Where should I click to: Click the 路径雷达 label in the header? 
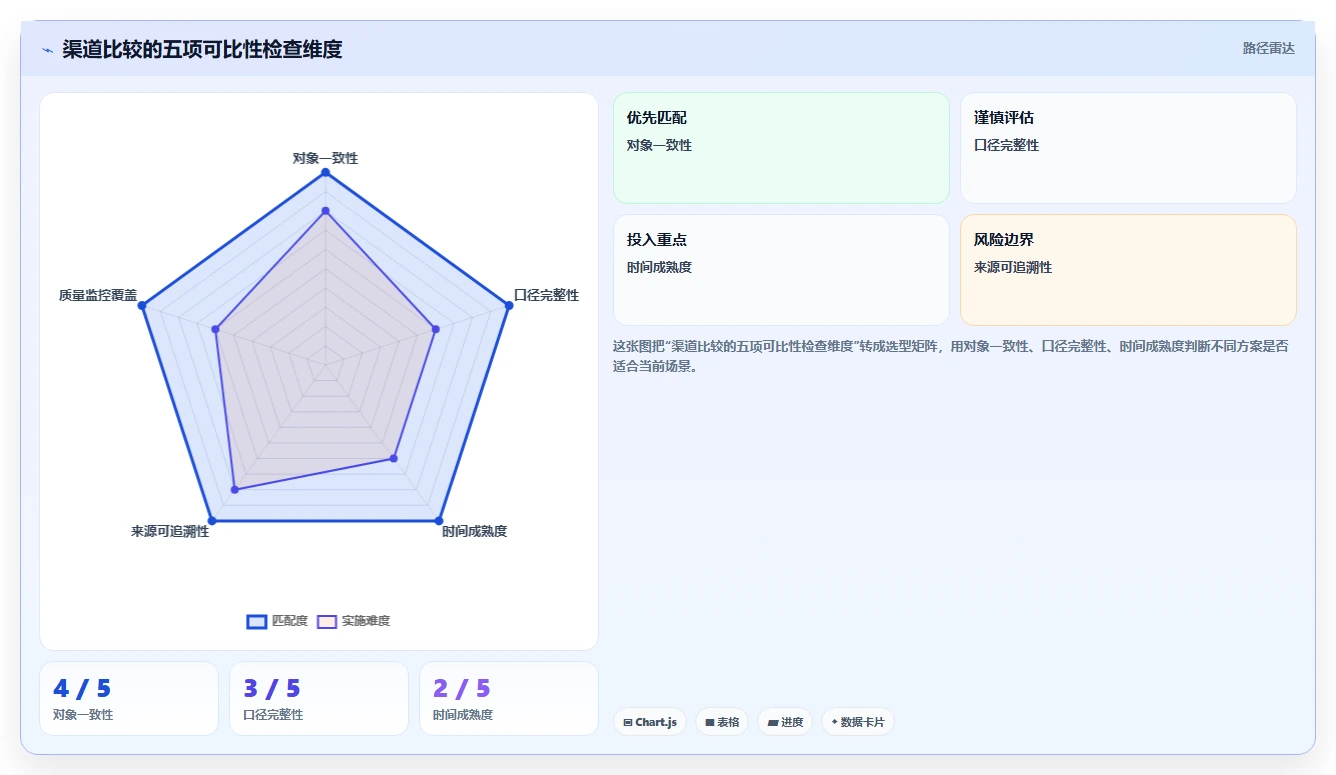tap(1268, 48)
